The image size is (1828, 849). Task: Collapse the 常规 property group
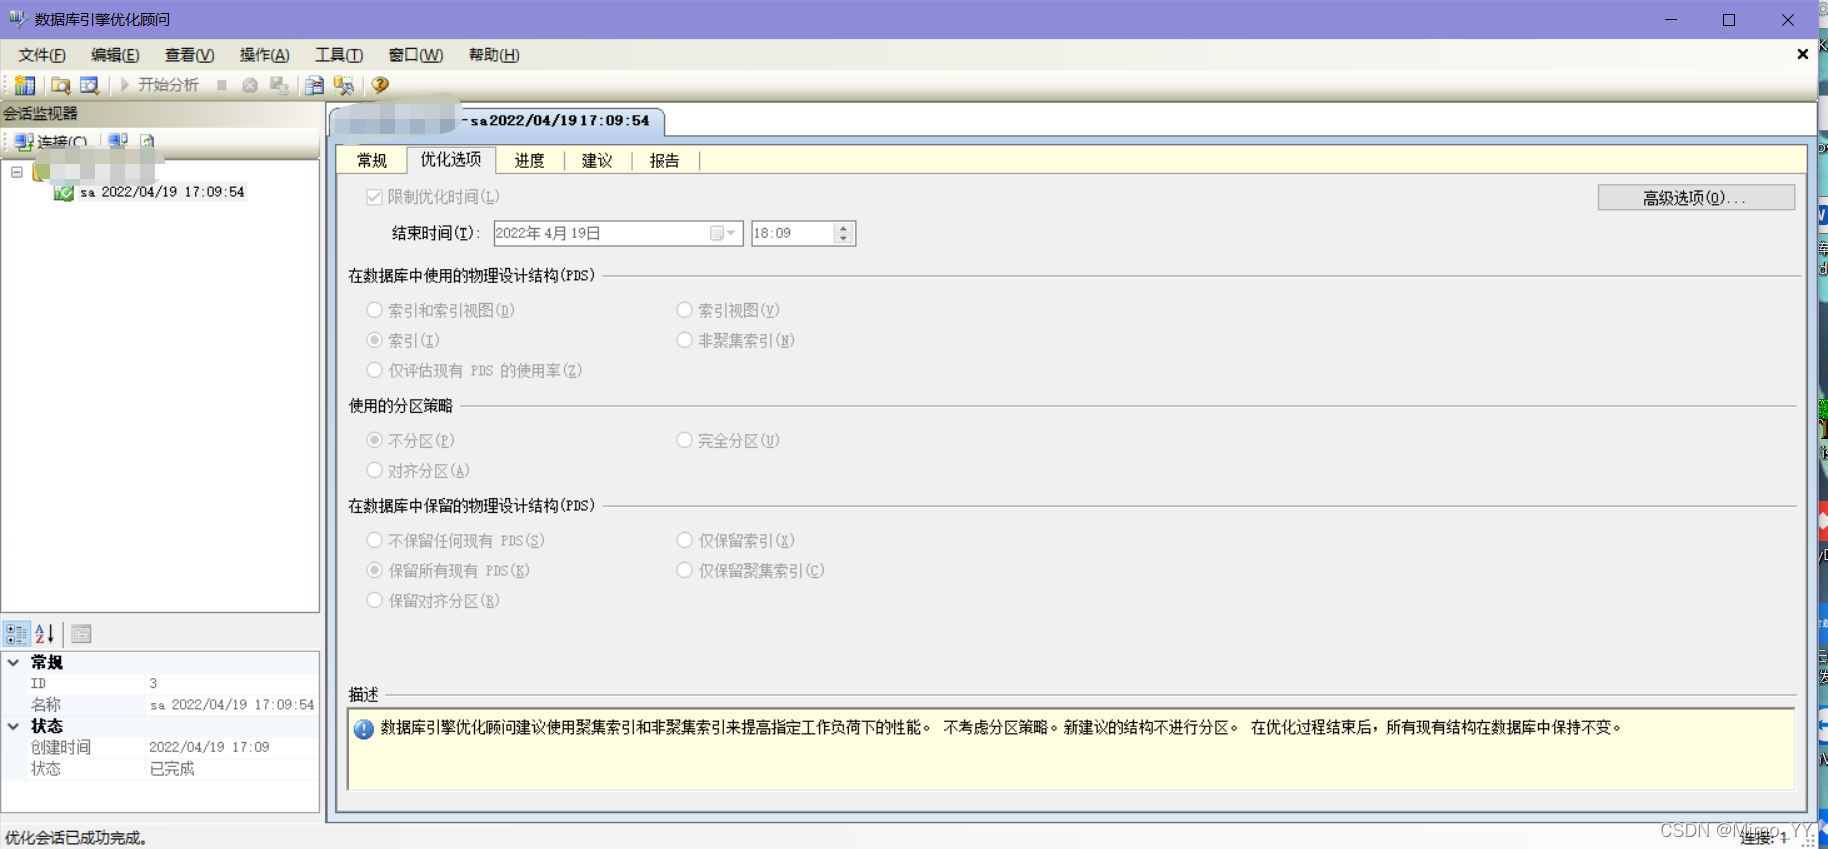click(13, 662)
